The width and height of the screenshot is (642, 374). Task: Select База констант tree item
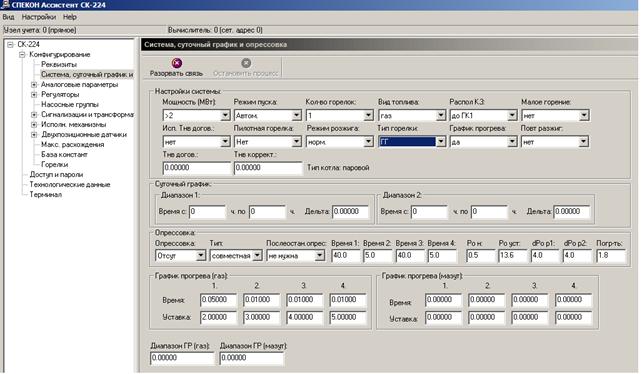tap(64, 154)
